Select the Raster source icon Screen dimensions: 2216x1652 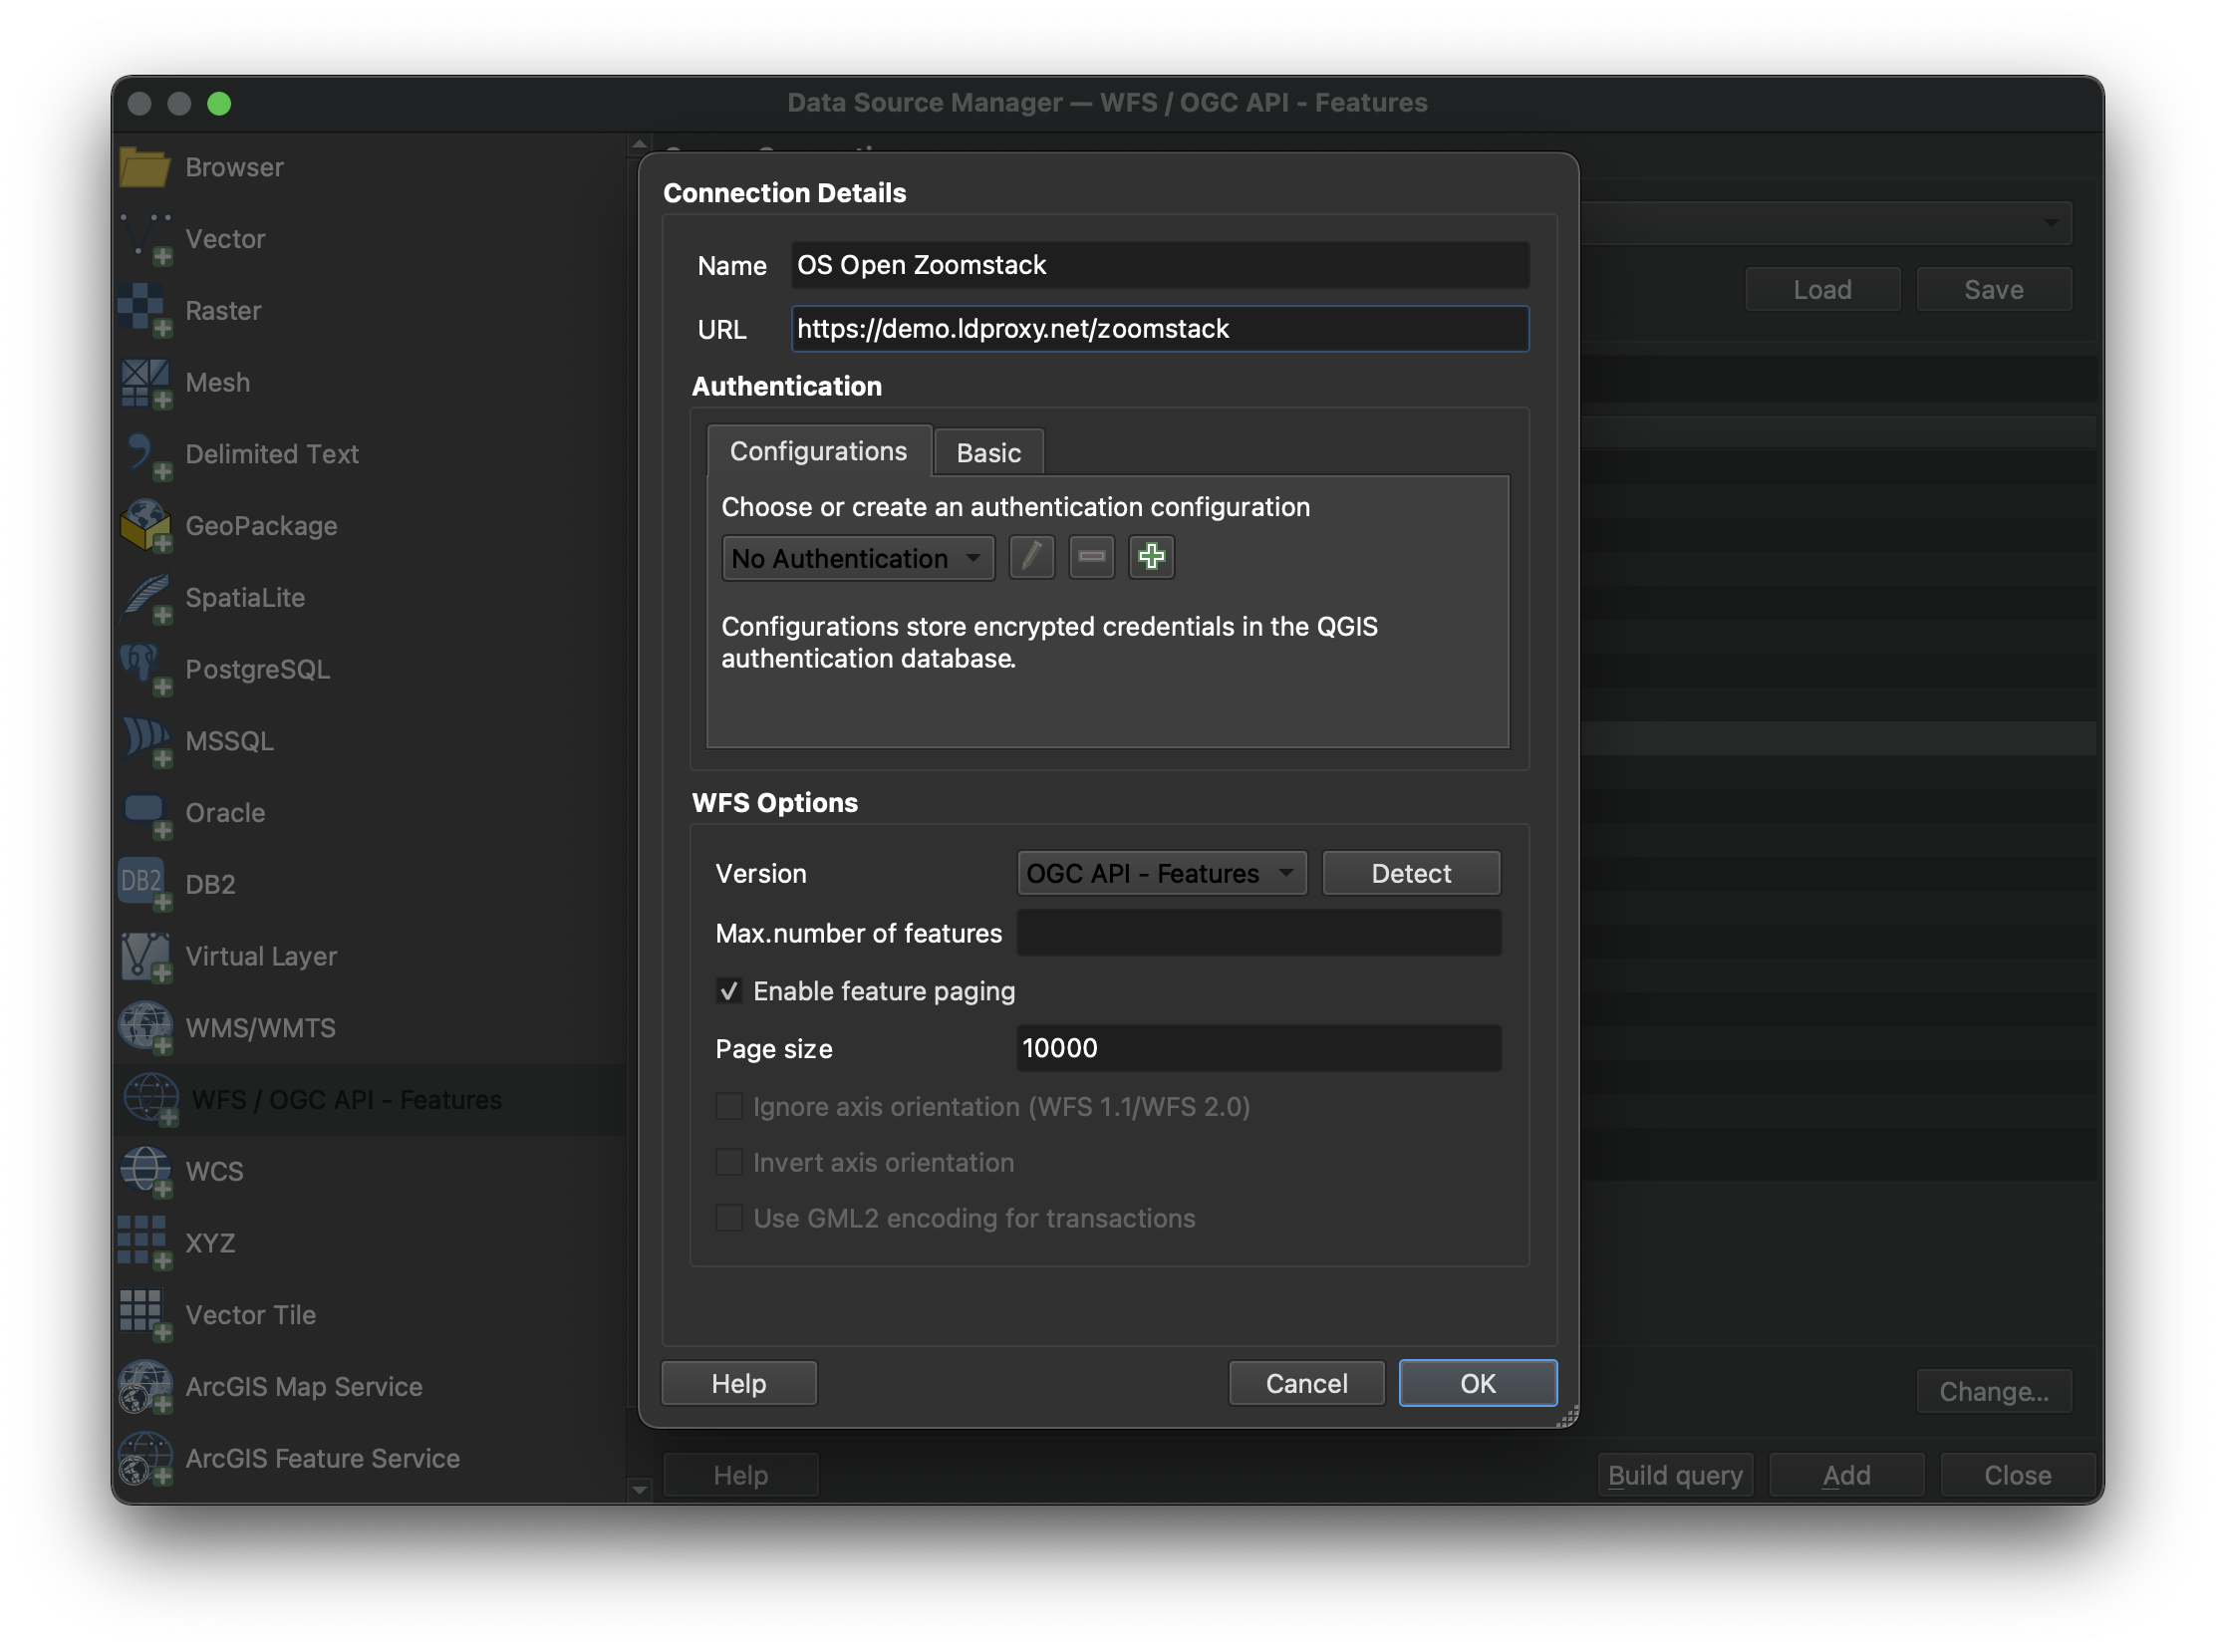[x=146, y=311]
